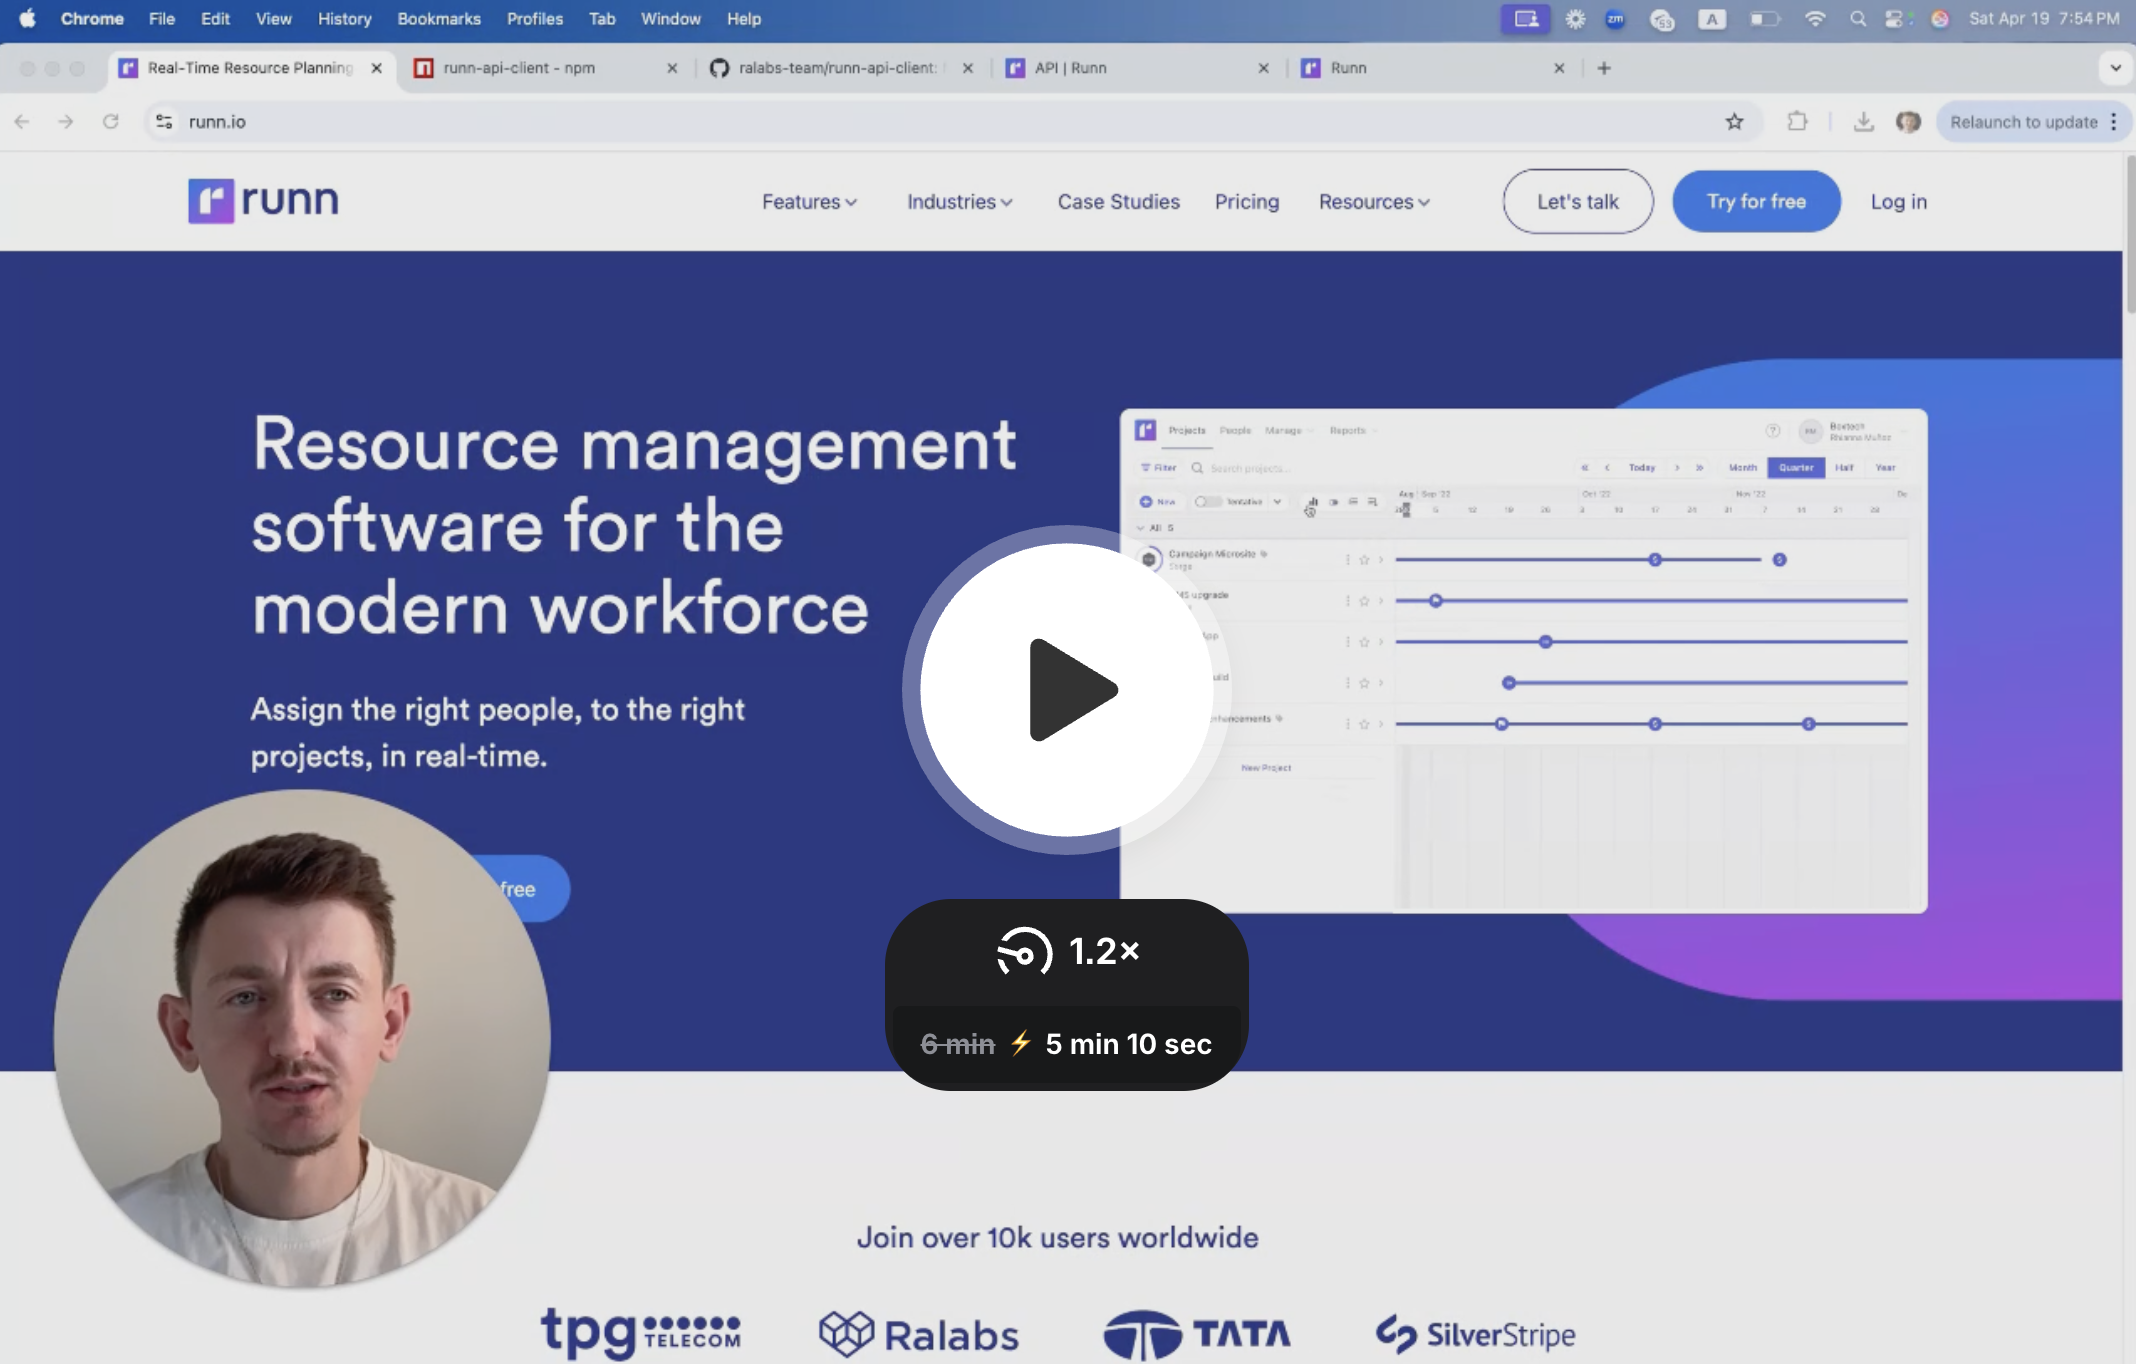
Task: Click the Try for free button
Action: click(x=1756, y=202)
